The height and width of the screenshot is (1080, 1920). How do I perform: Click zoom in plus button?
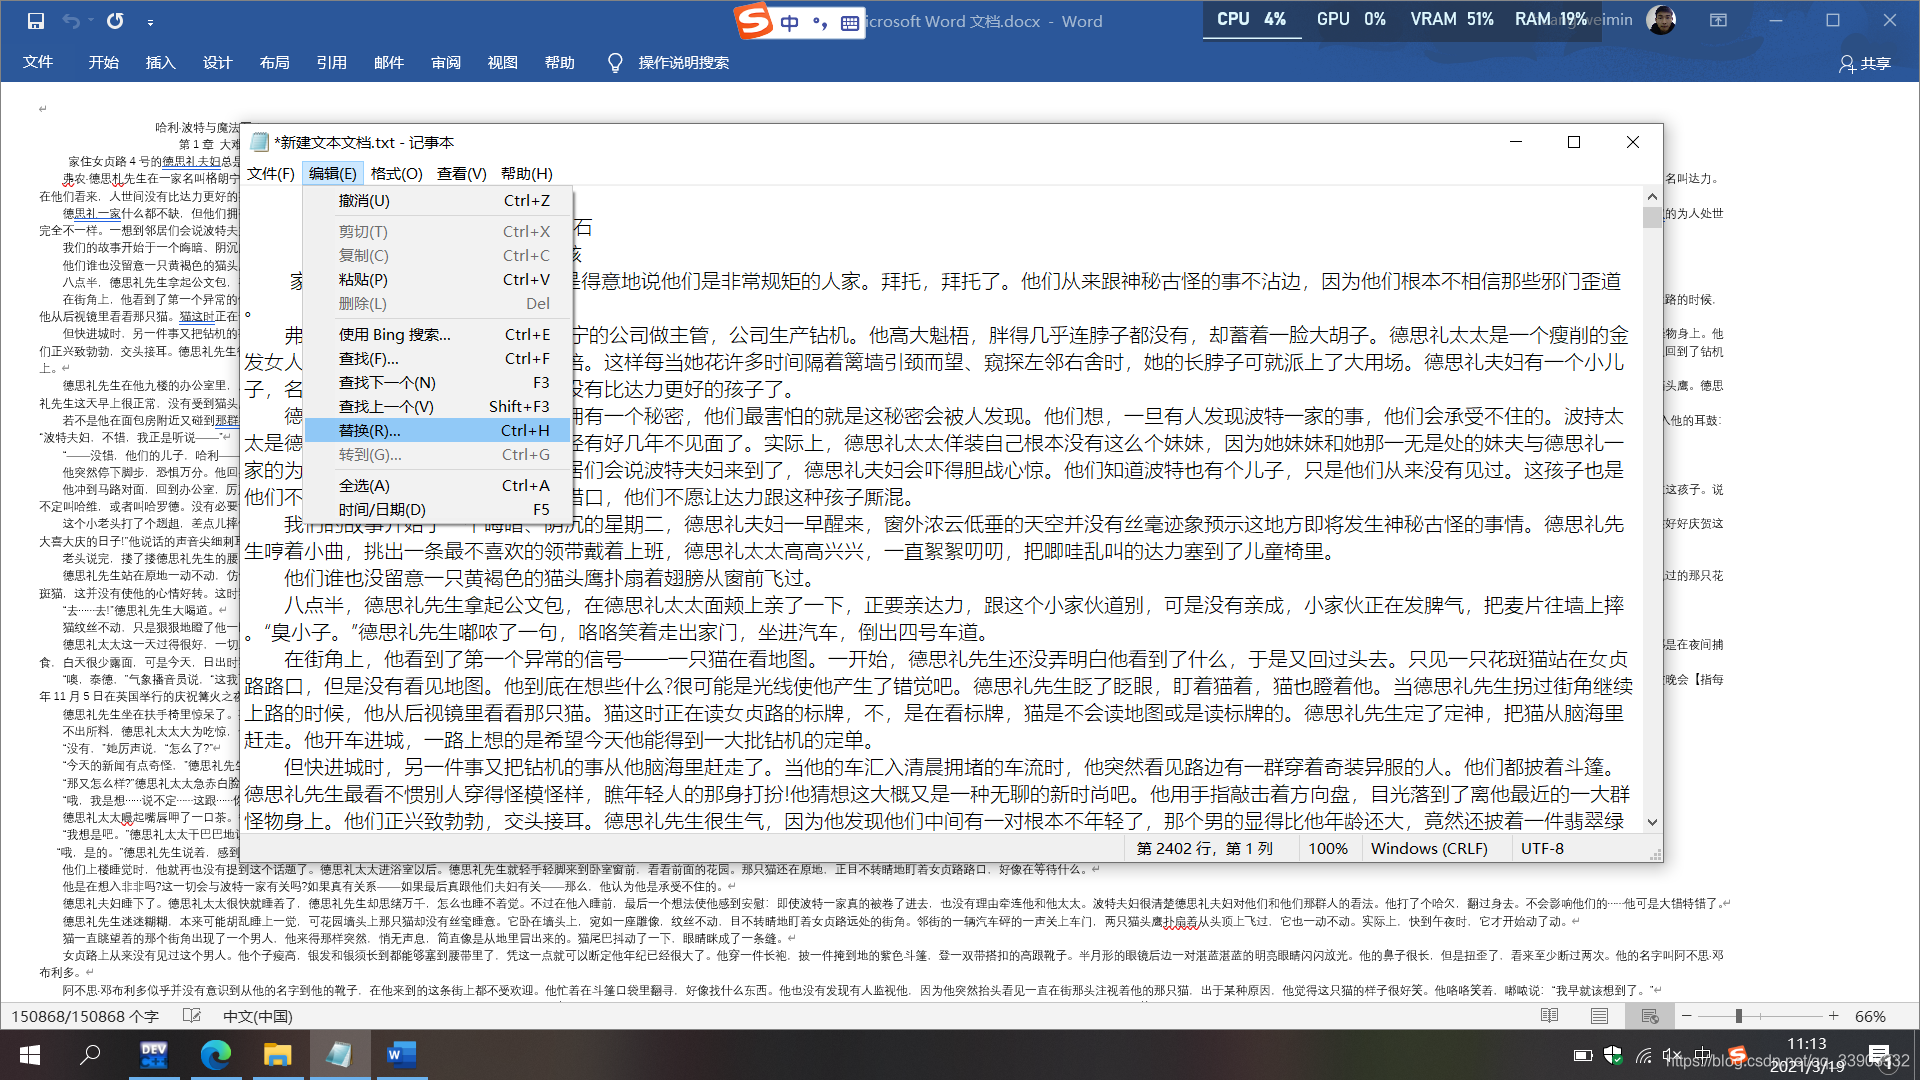click(1833, 1016)
